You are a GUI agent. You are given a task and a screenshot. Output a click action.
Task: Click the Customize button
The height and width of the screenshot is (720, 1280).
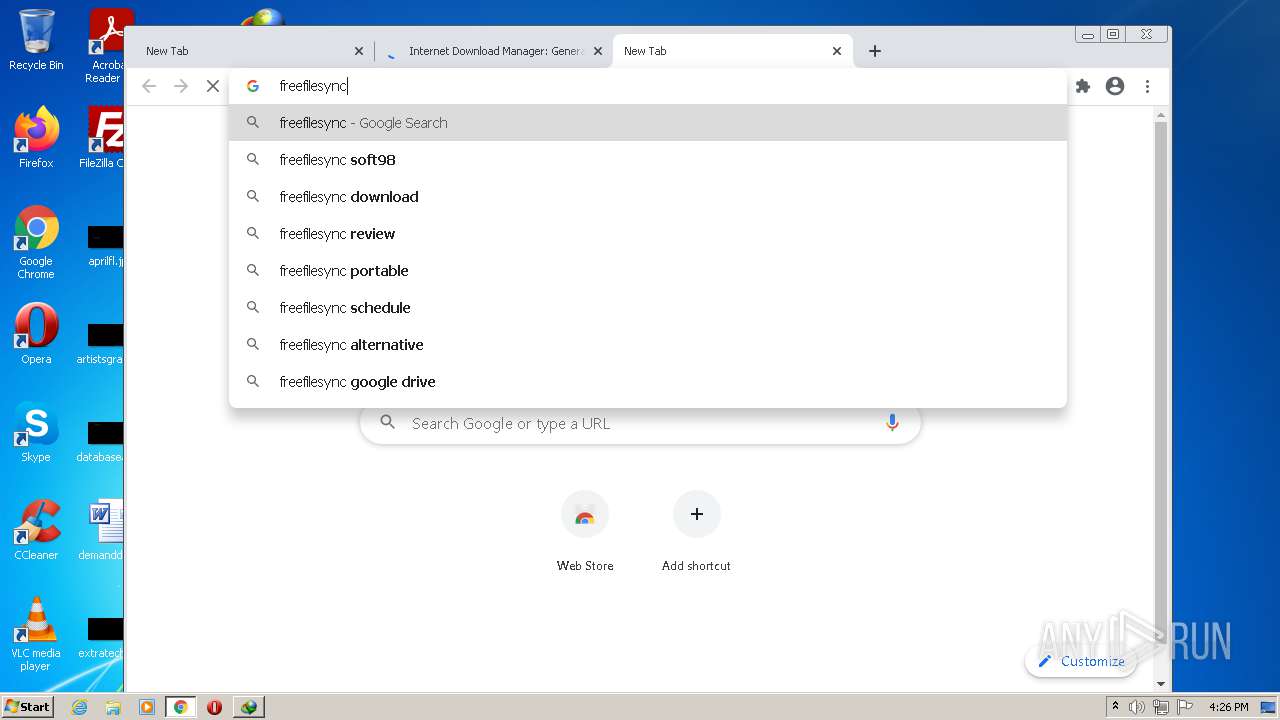[x=1081, y=661]
